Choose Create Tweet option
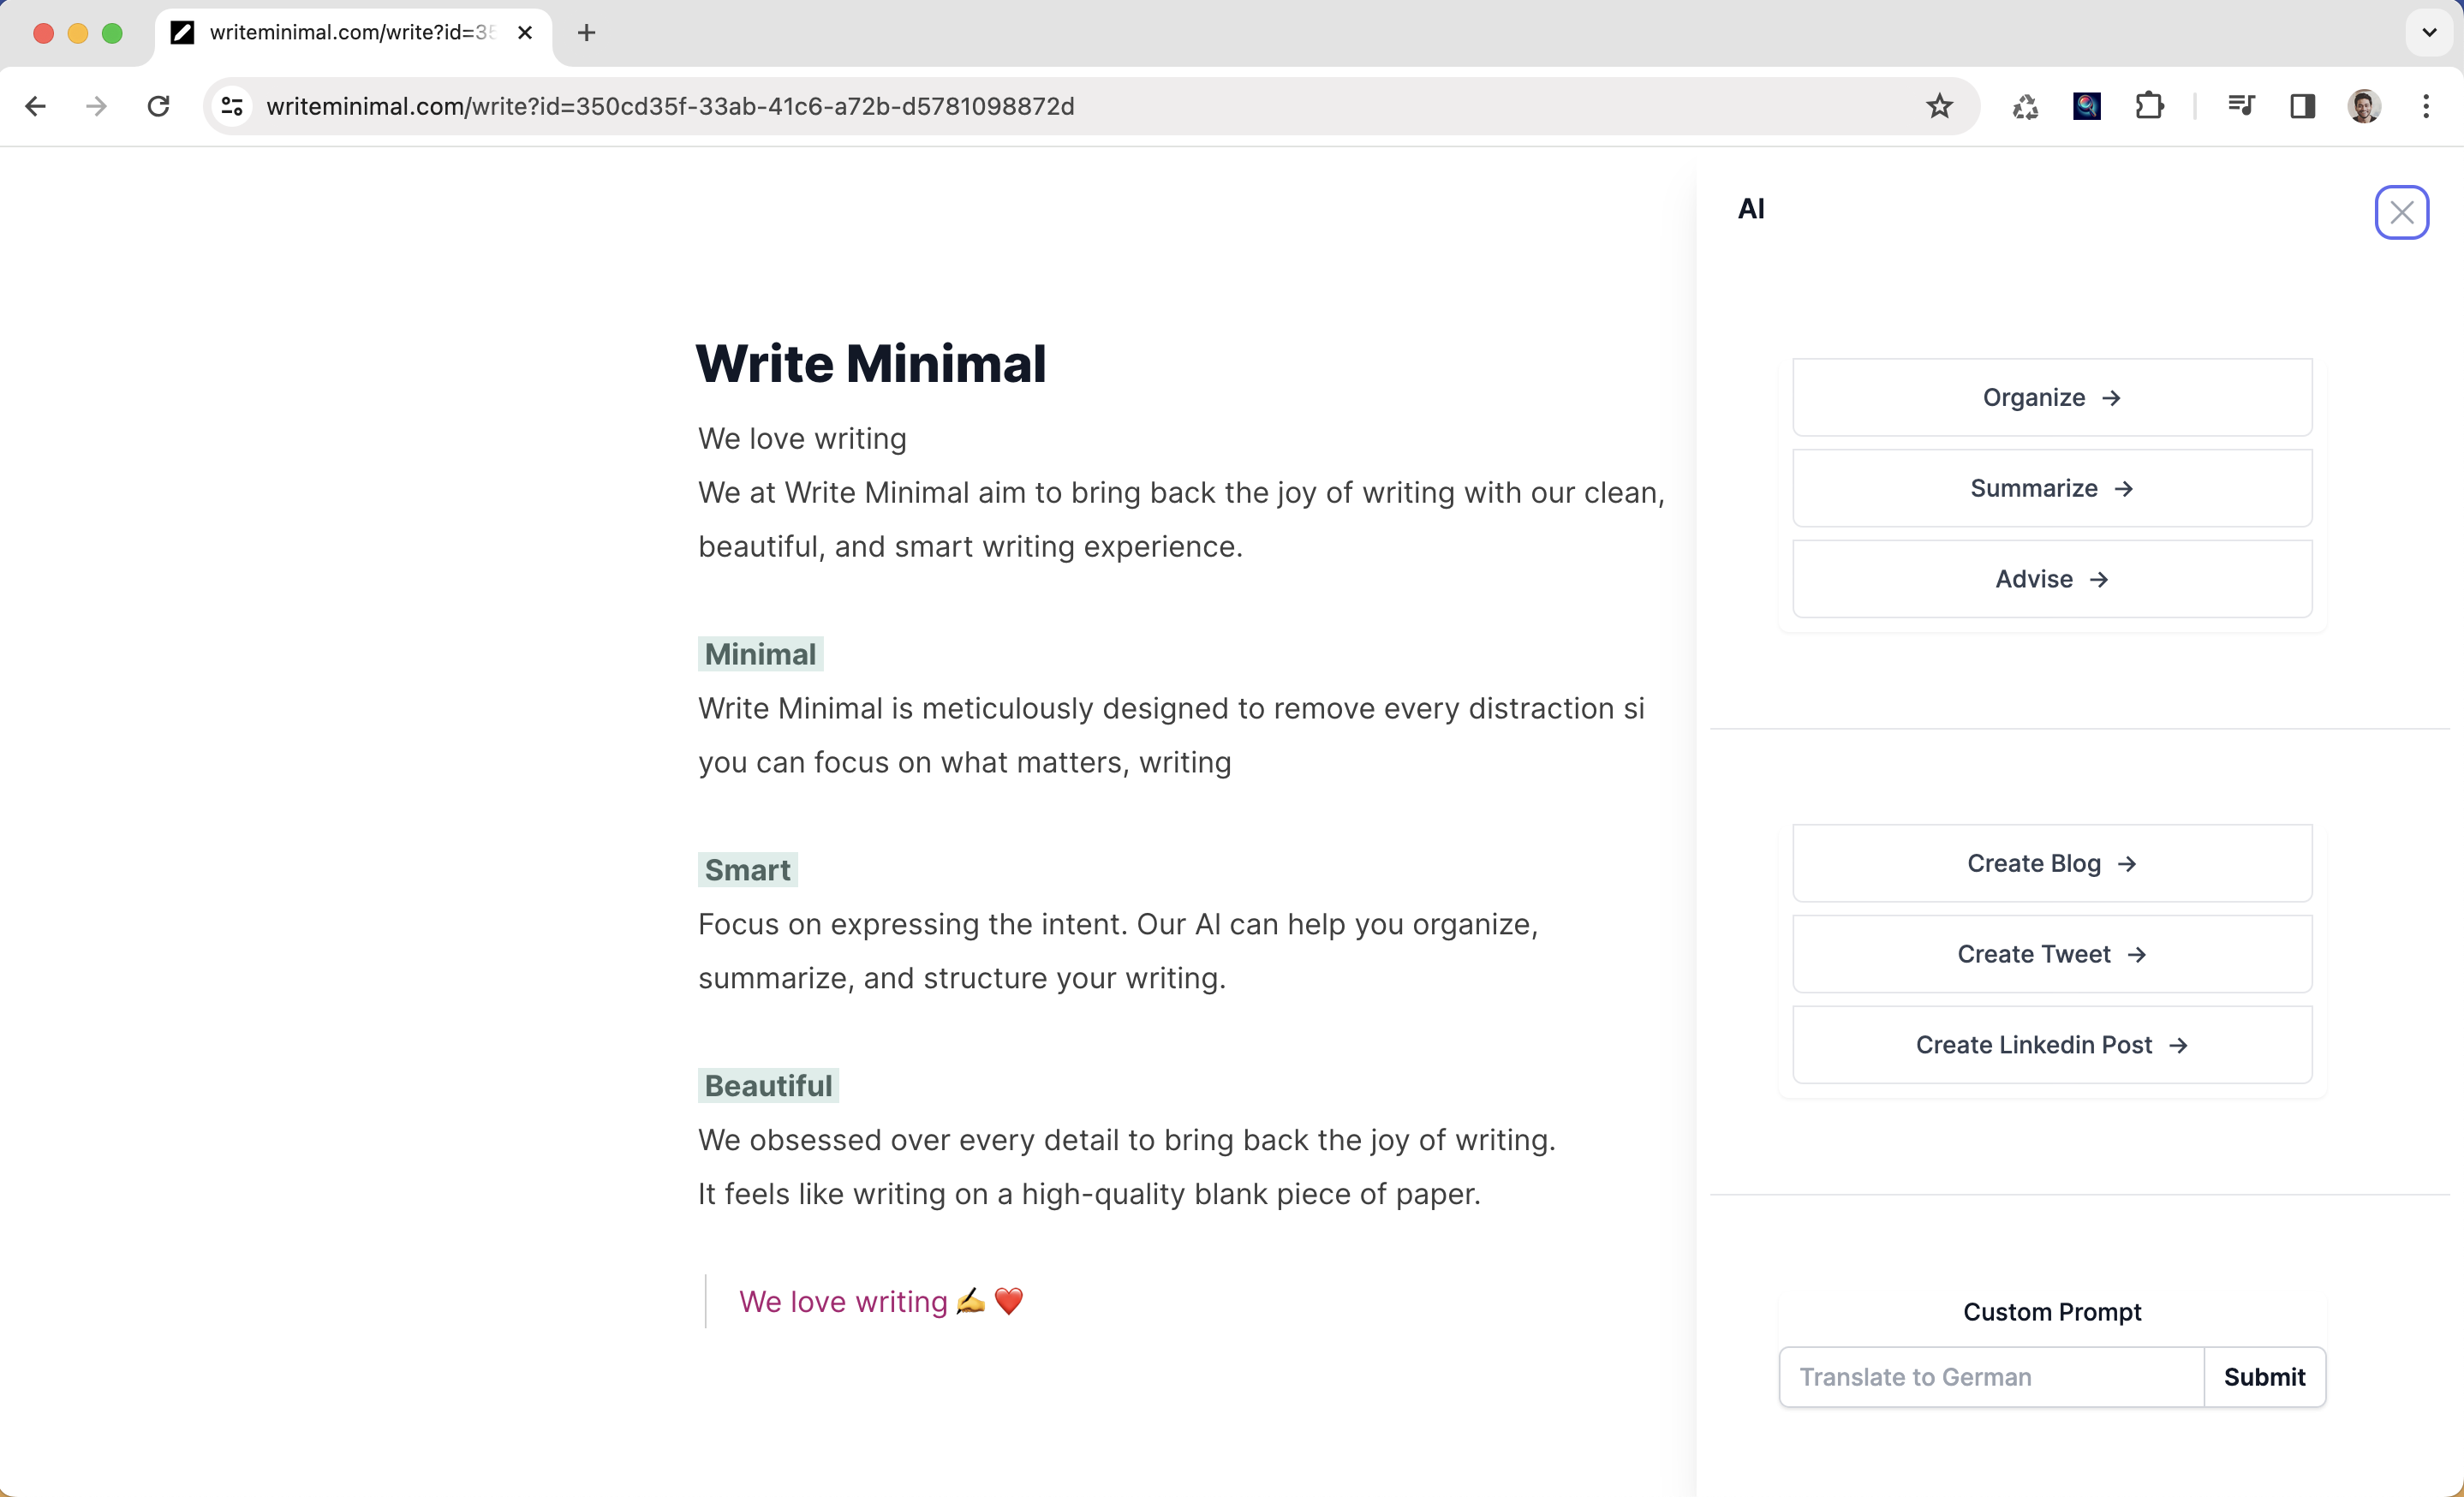 point(2051,954)
